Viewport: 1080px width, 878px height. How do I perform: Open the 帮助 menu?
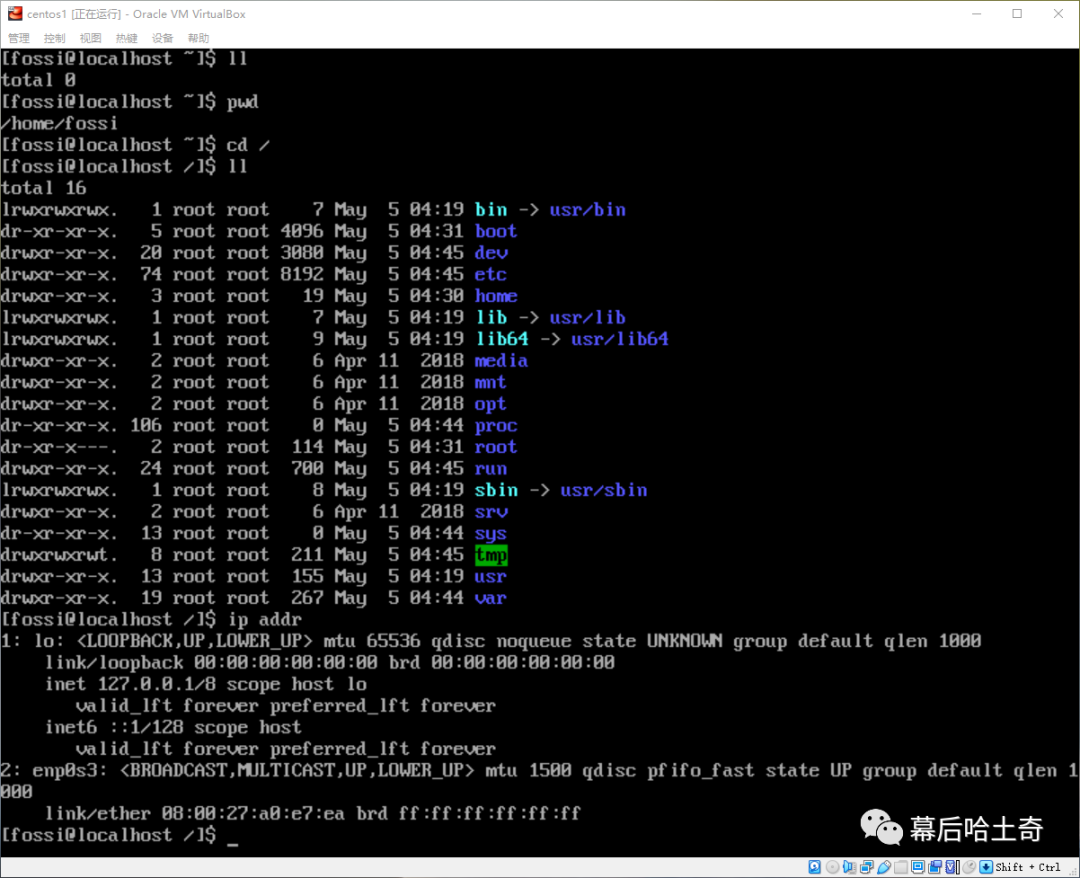198,38
